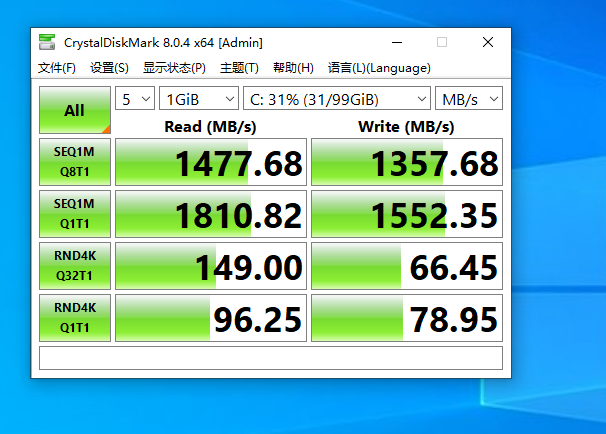
Task: Start the RND4K Q1T1 test
Action: click(75, 318)
